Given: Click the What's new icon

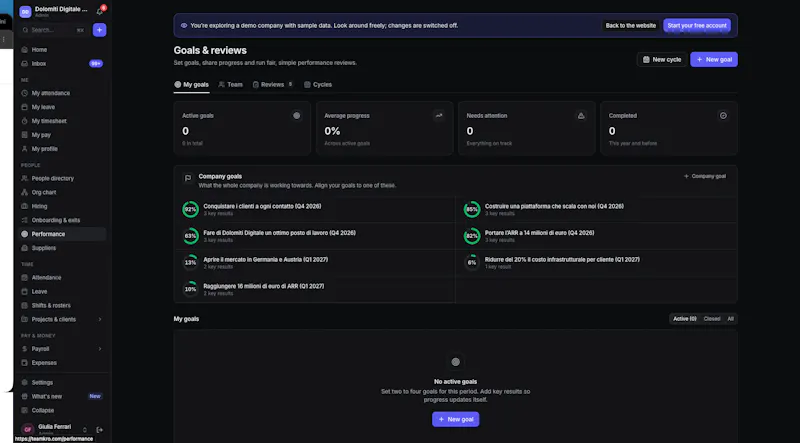Looking at the screenshot, I should coord(24,397).
